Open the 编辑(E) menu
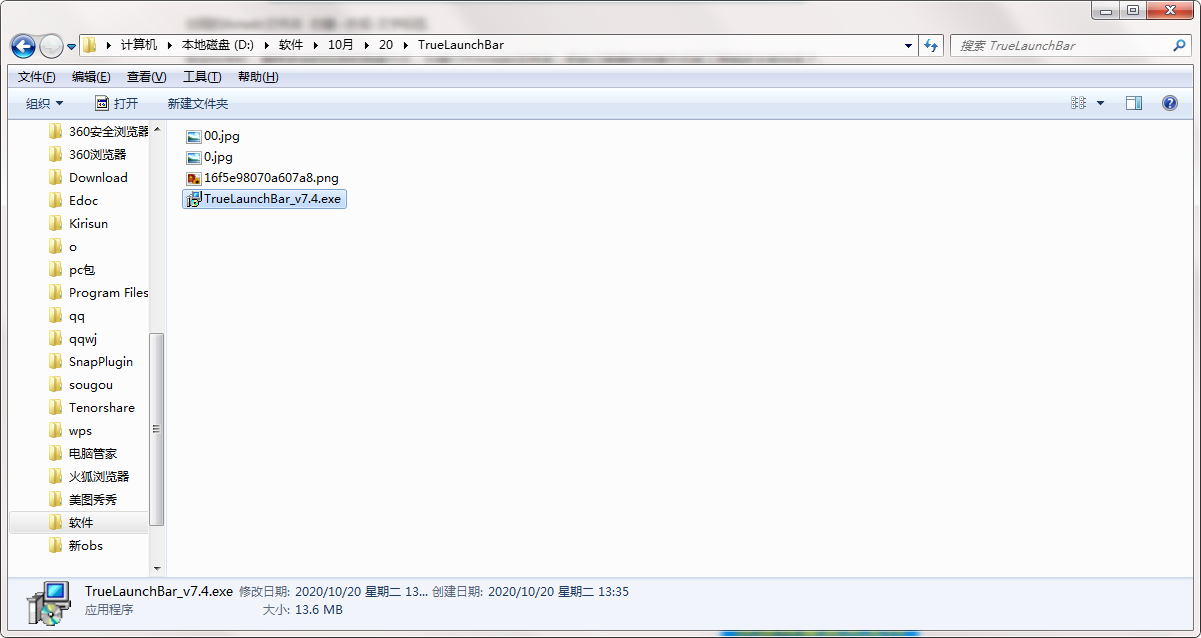 [91, 77]
